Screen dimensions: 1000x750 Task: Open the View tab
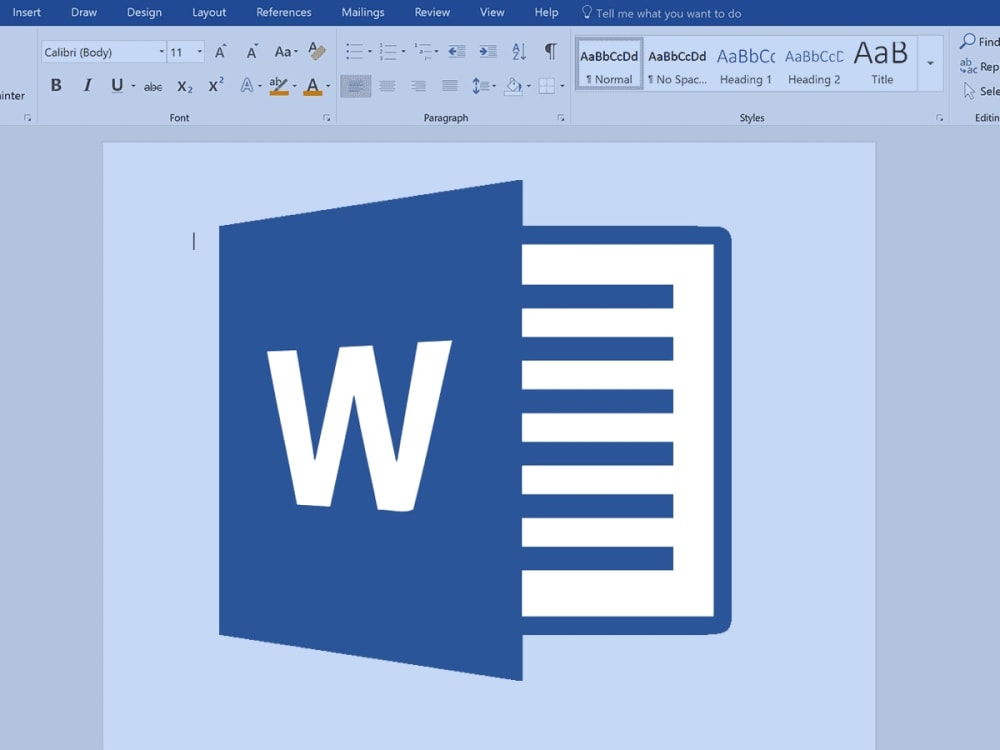click(x=492, y=13)
